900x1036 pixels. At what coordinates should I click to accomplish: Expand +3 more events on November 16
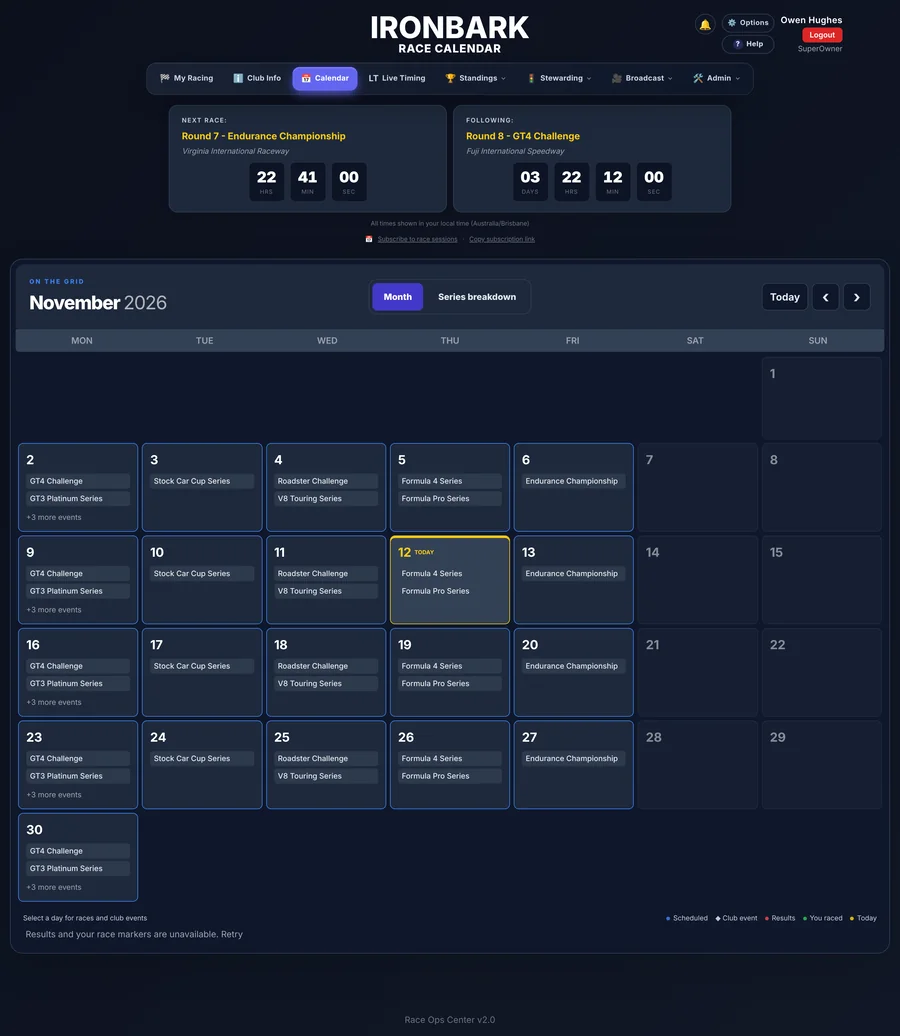click(x=54, y=702)
